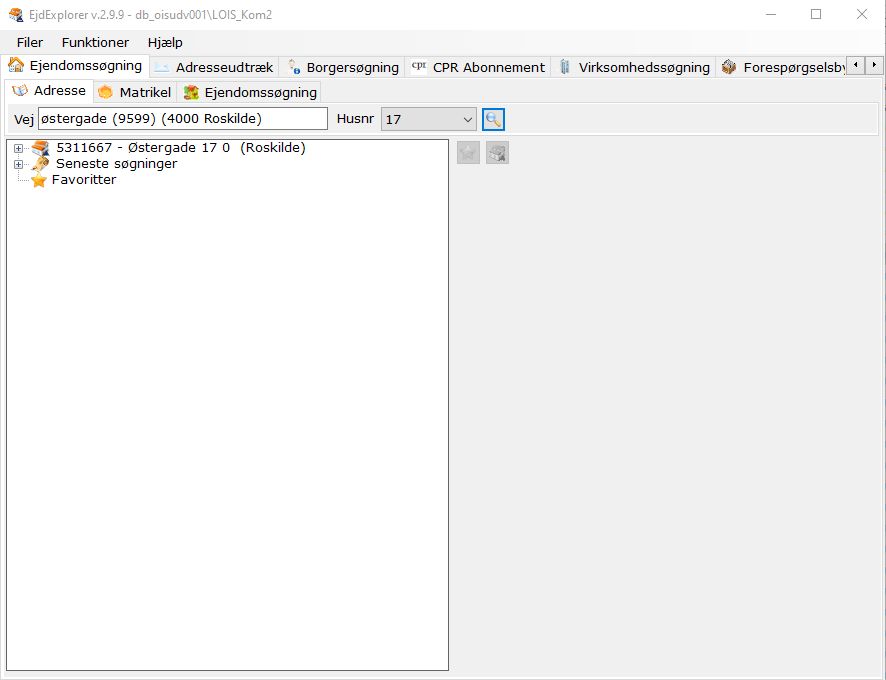Viewport: 886px width, 680px height.
Task: Click in the Vej street input field
Action: click(x=182, y=119)
